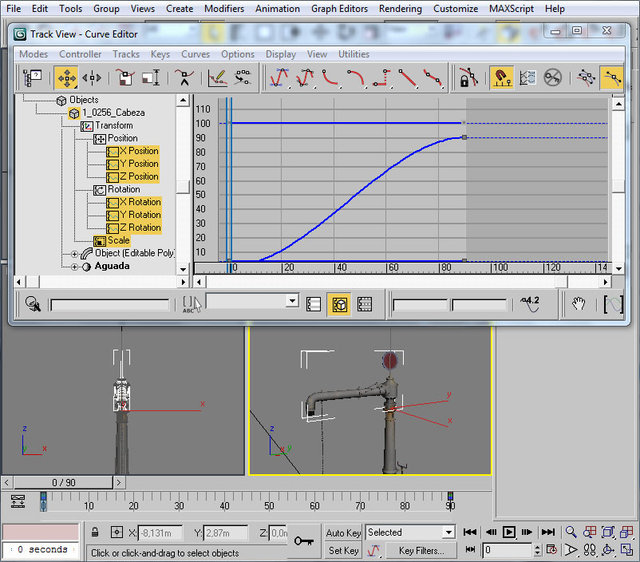Toggle Set Key mode

pos(343,550)
